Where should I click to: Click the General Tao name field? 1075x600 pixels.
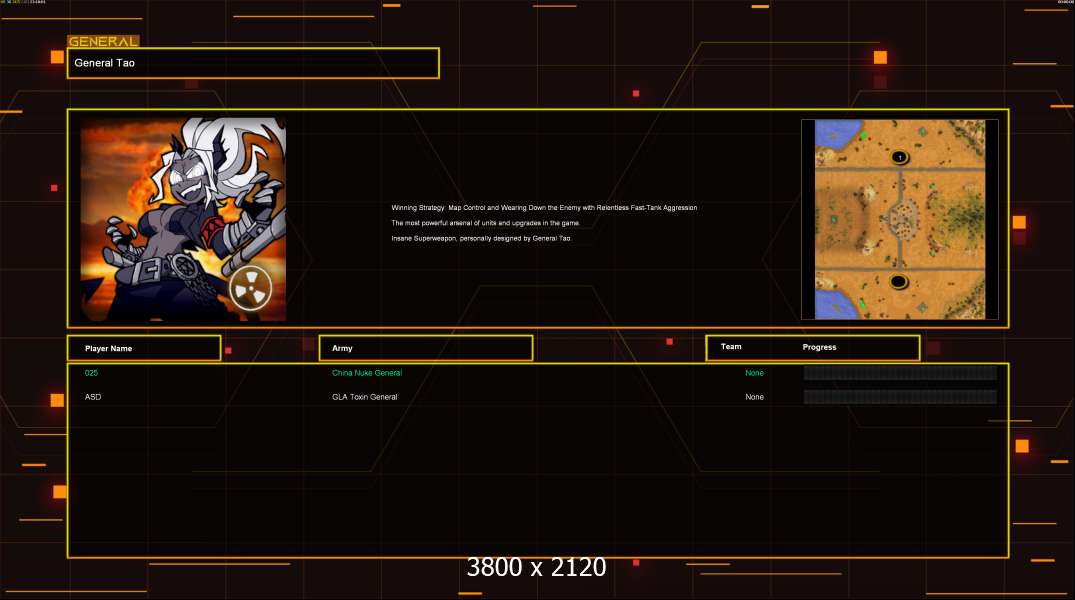[253, 63]
